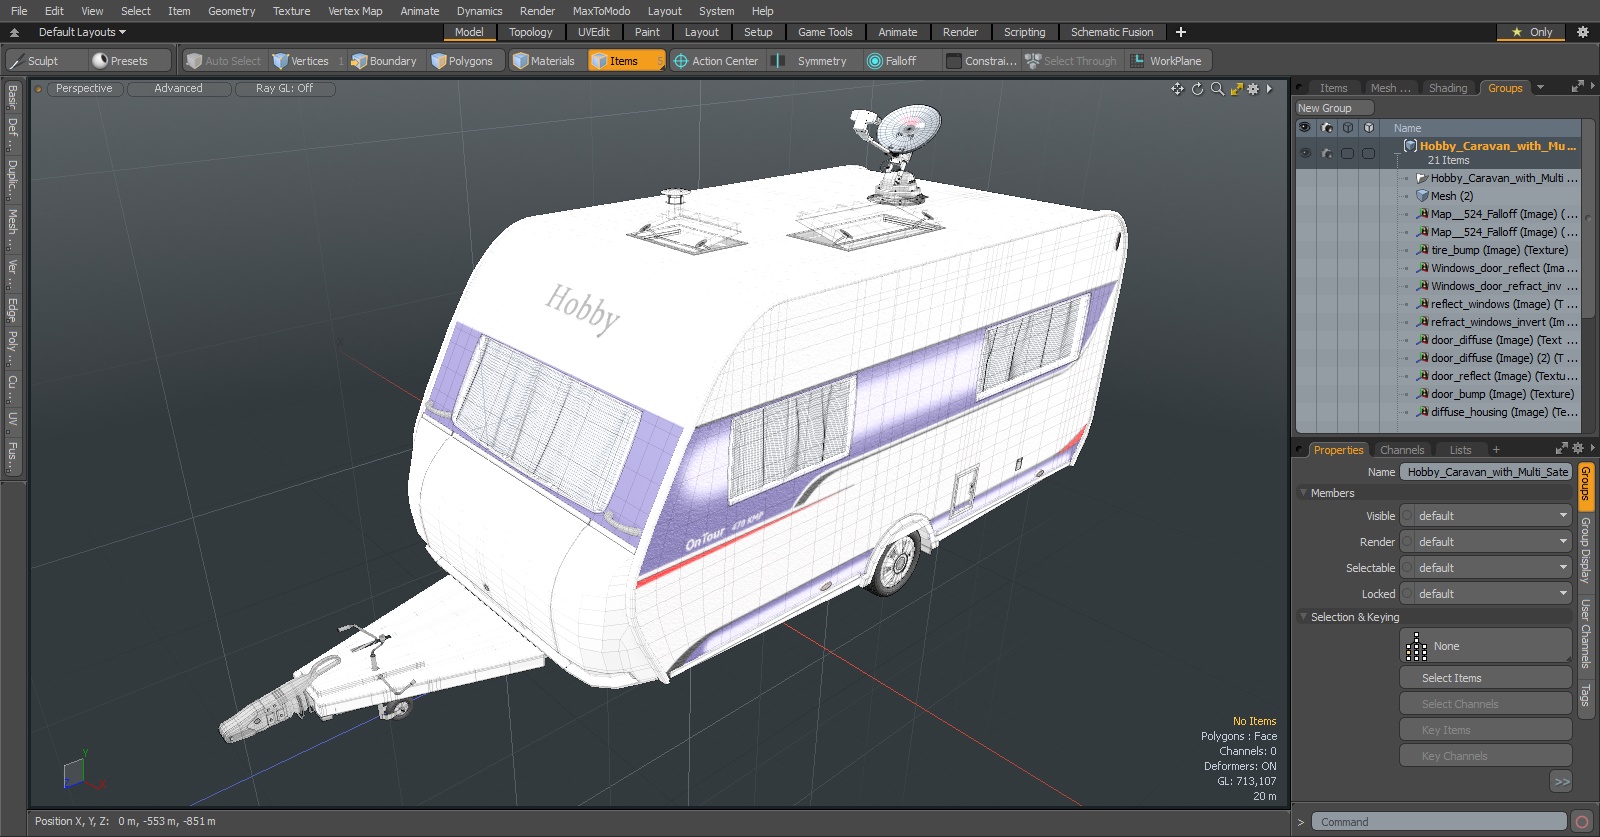The height and width of the screenshot is (837, 1600).
Task: Click the add layout plus icon
Action: (x=1181, y=32)
